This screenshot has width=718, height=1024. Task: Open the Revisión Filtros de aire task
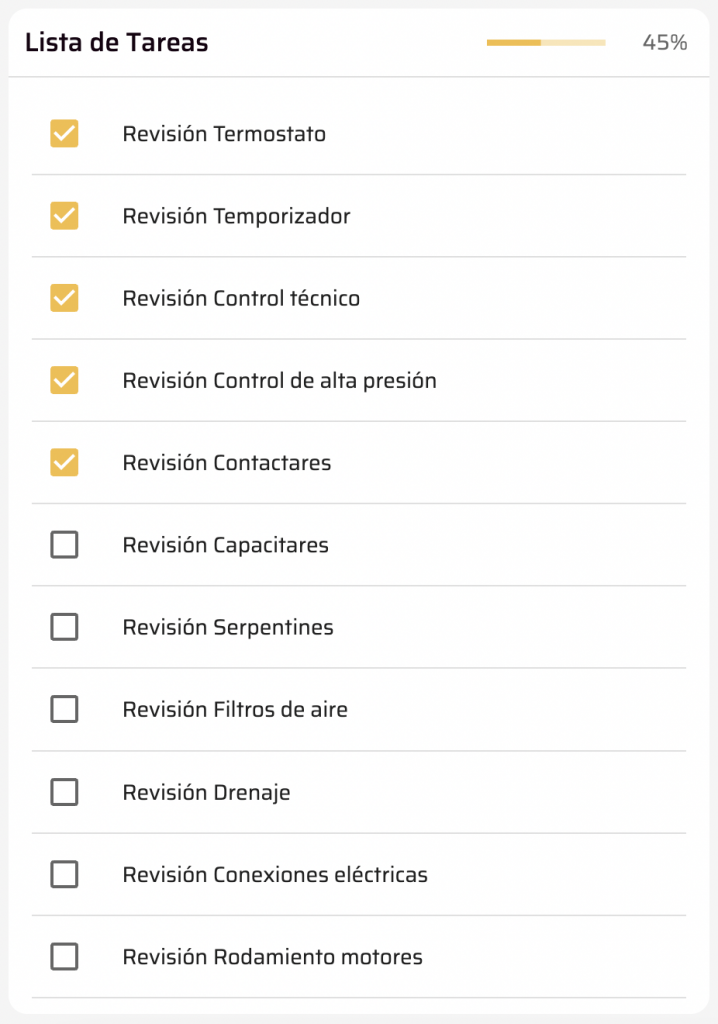235,709
